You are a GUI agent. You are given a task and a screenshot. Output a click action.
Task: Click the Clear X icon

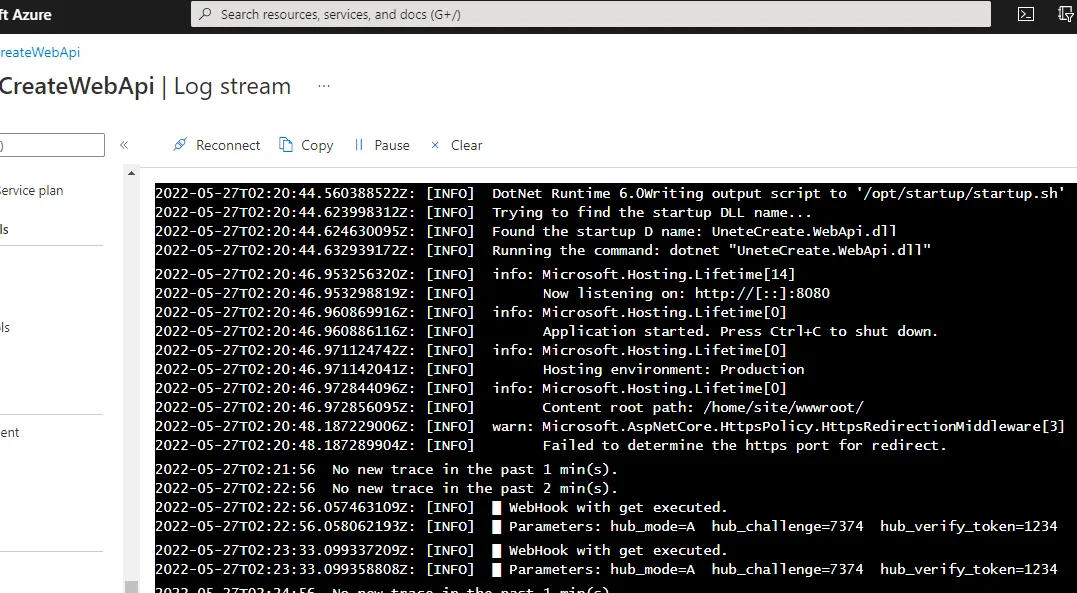point(435,145)
